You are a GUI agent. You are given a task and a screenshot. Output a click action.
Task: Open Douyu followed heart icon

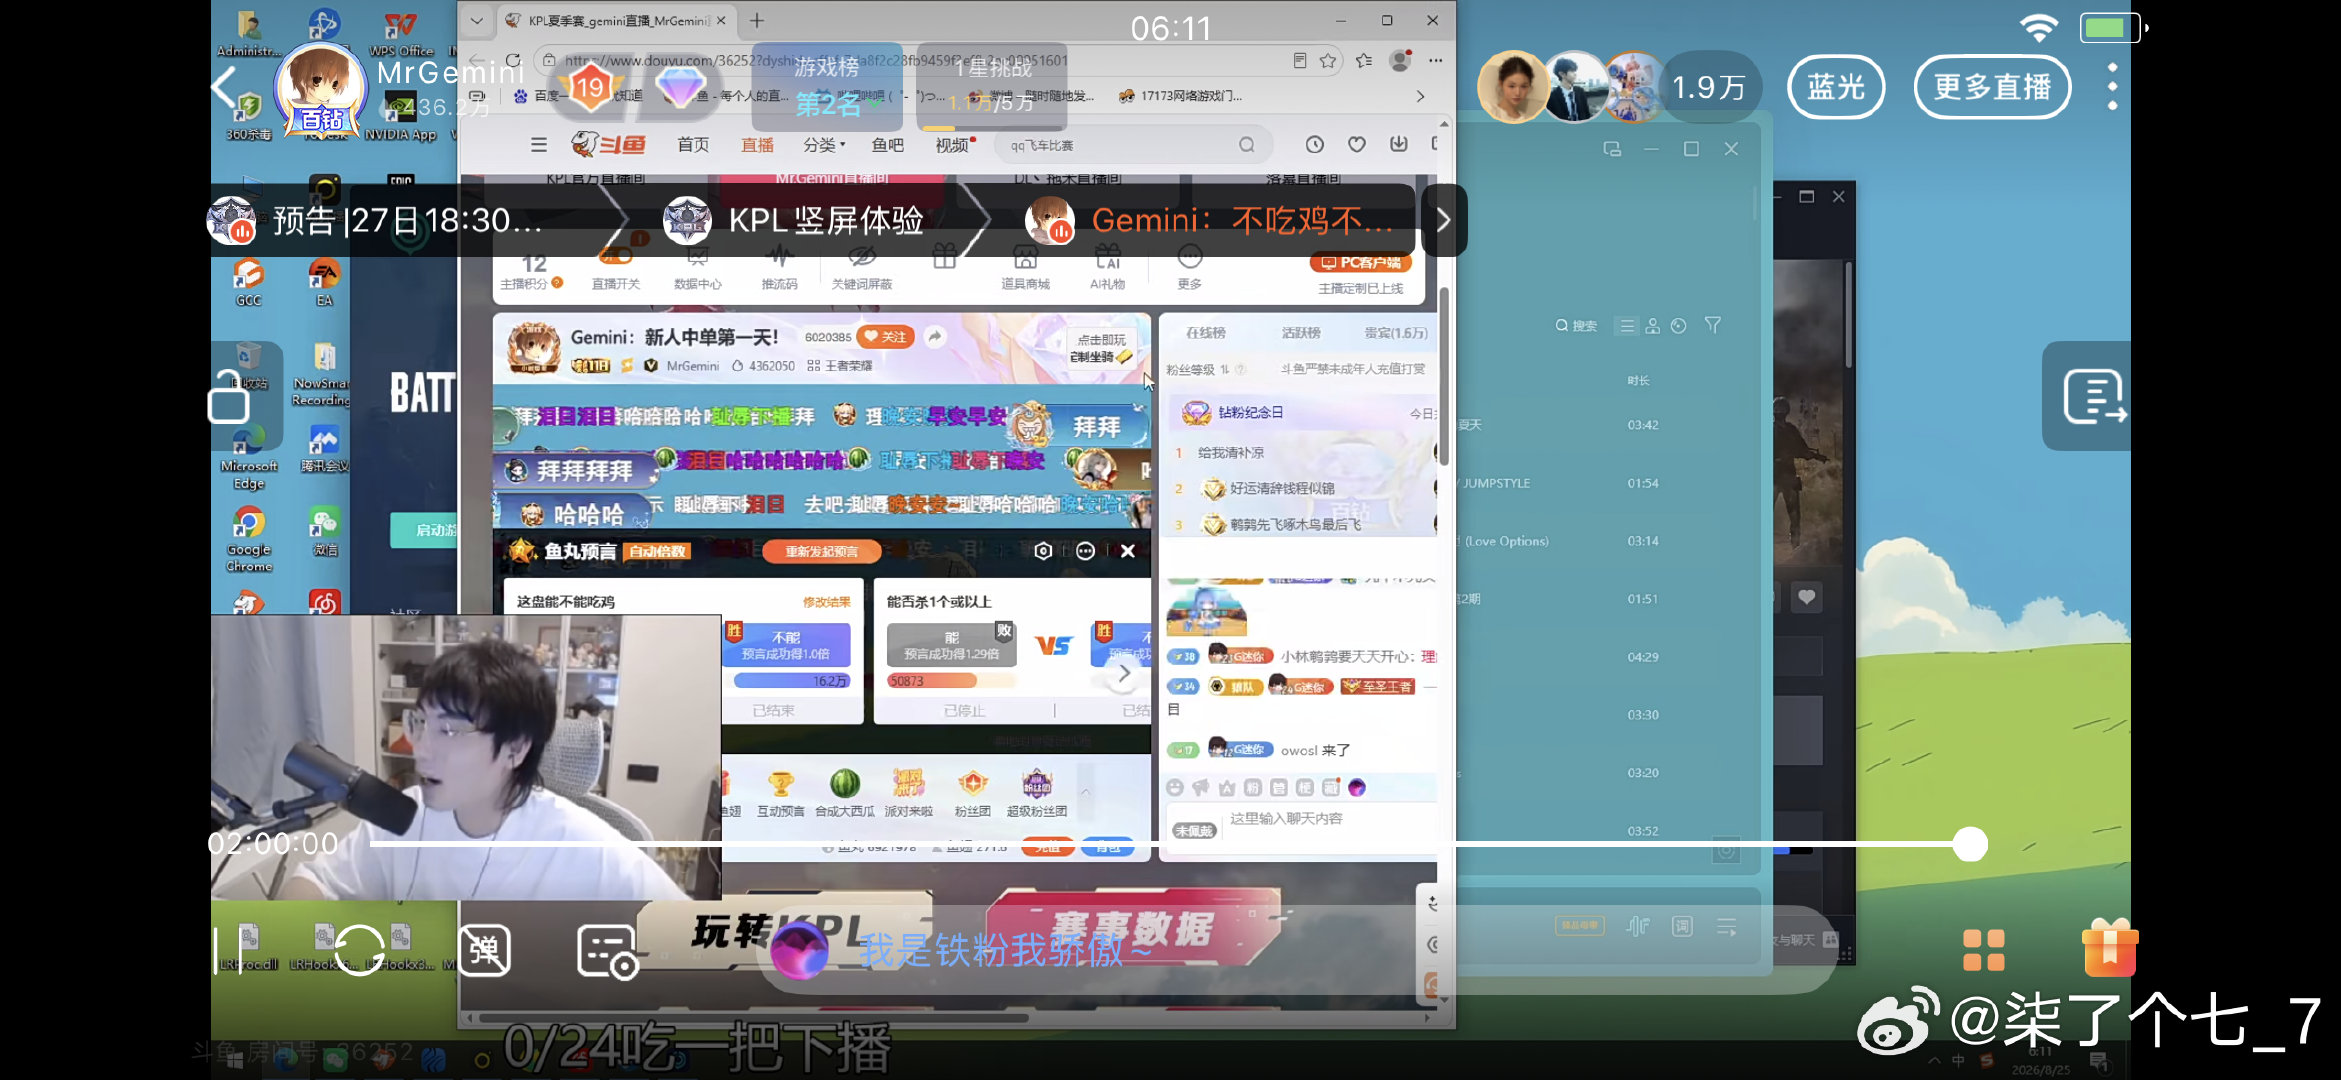coord(1357,145)
